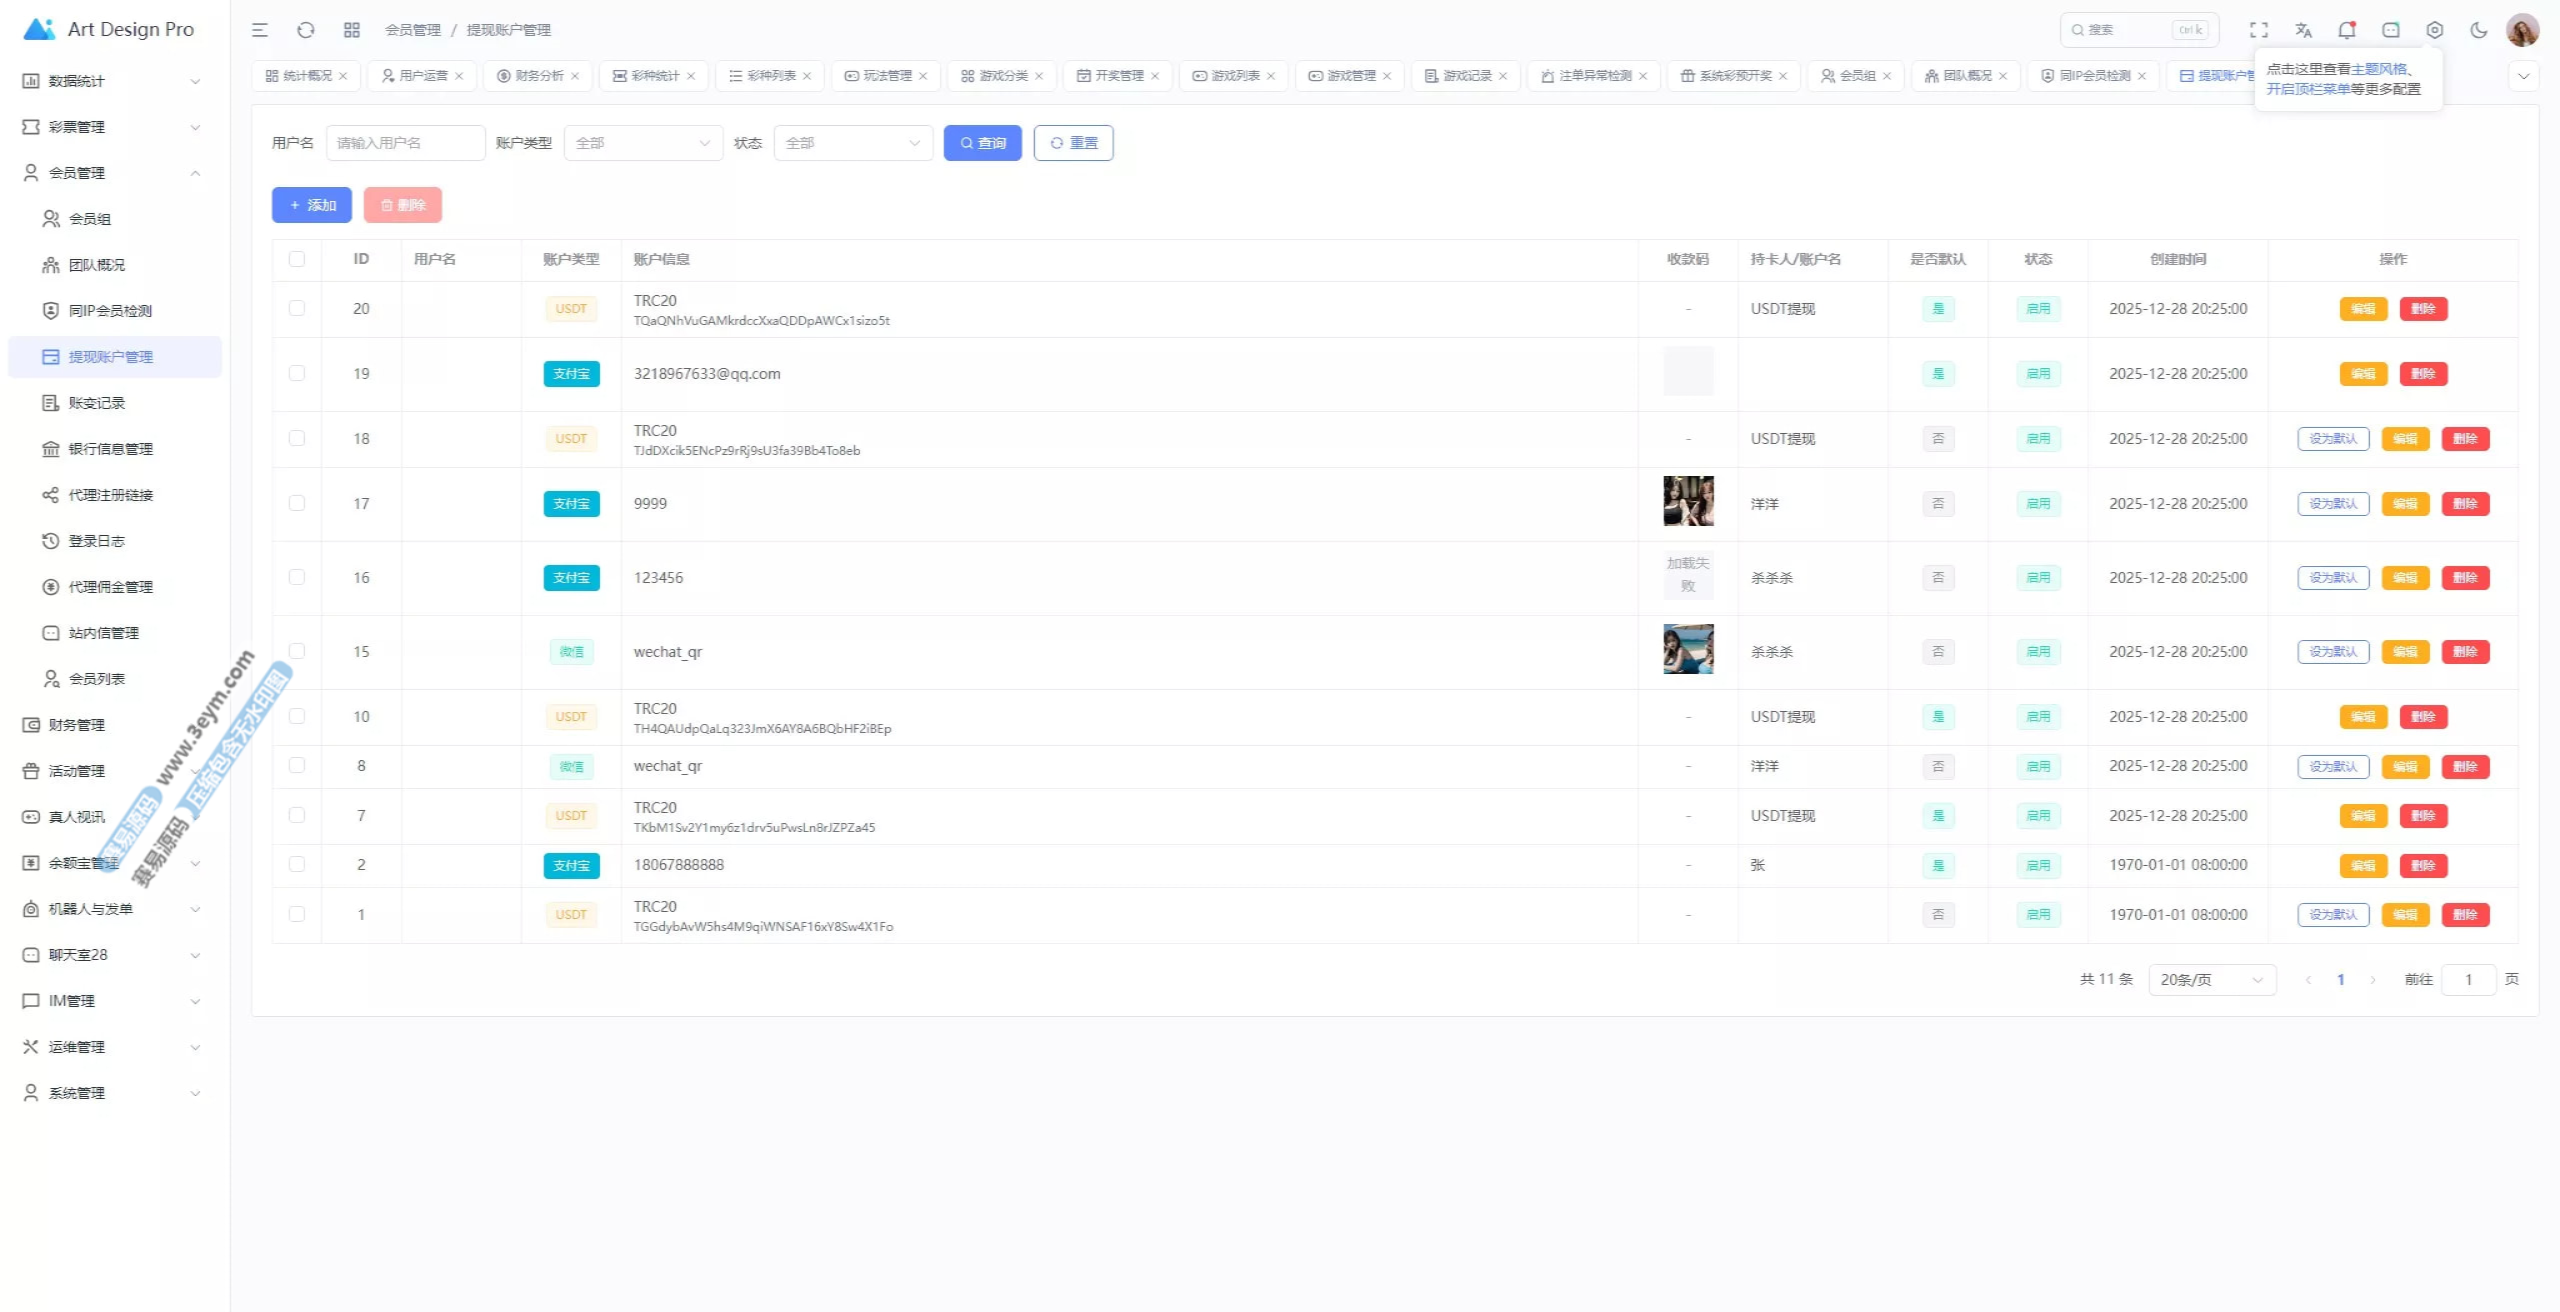Tick the checkbox for row ID 17

(x=297, y=503)
